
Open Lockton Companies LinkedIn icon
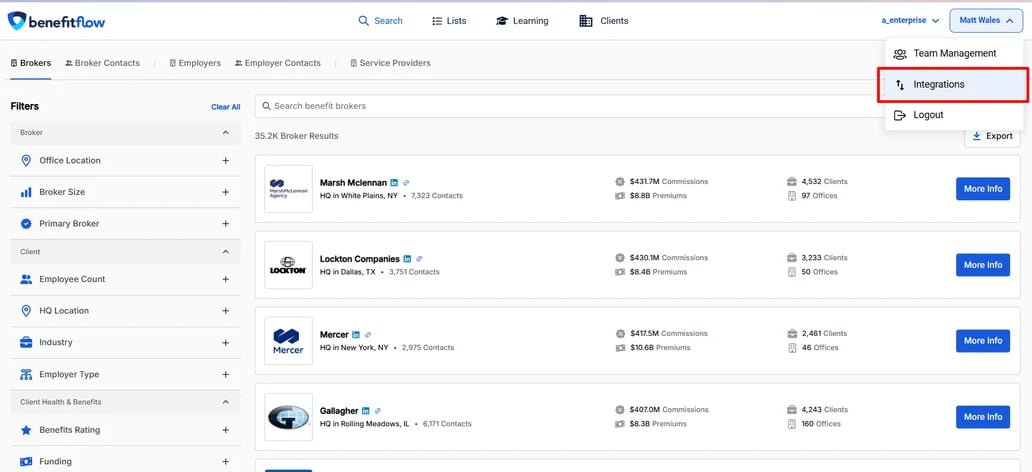(x=407, y=259)
